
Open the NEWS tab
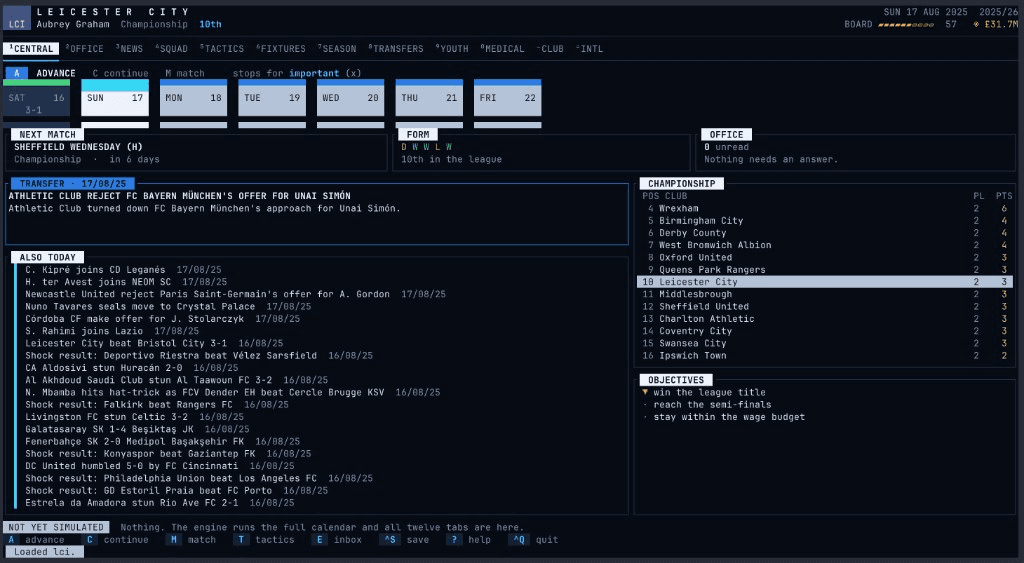click(x=129, y=49)
